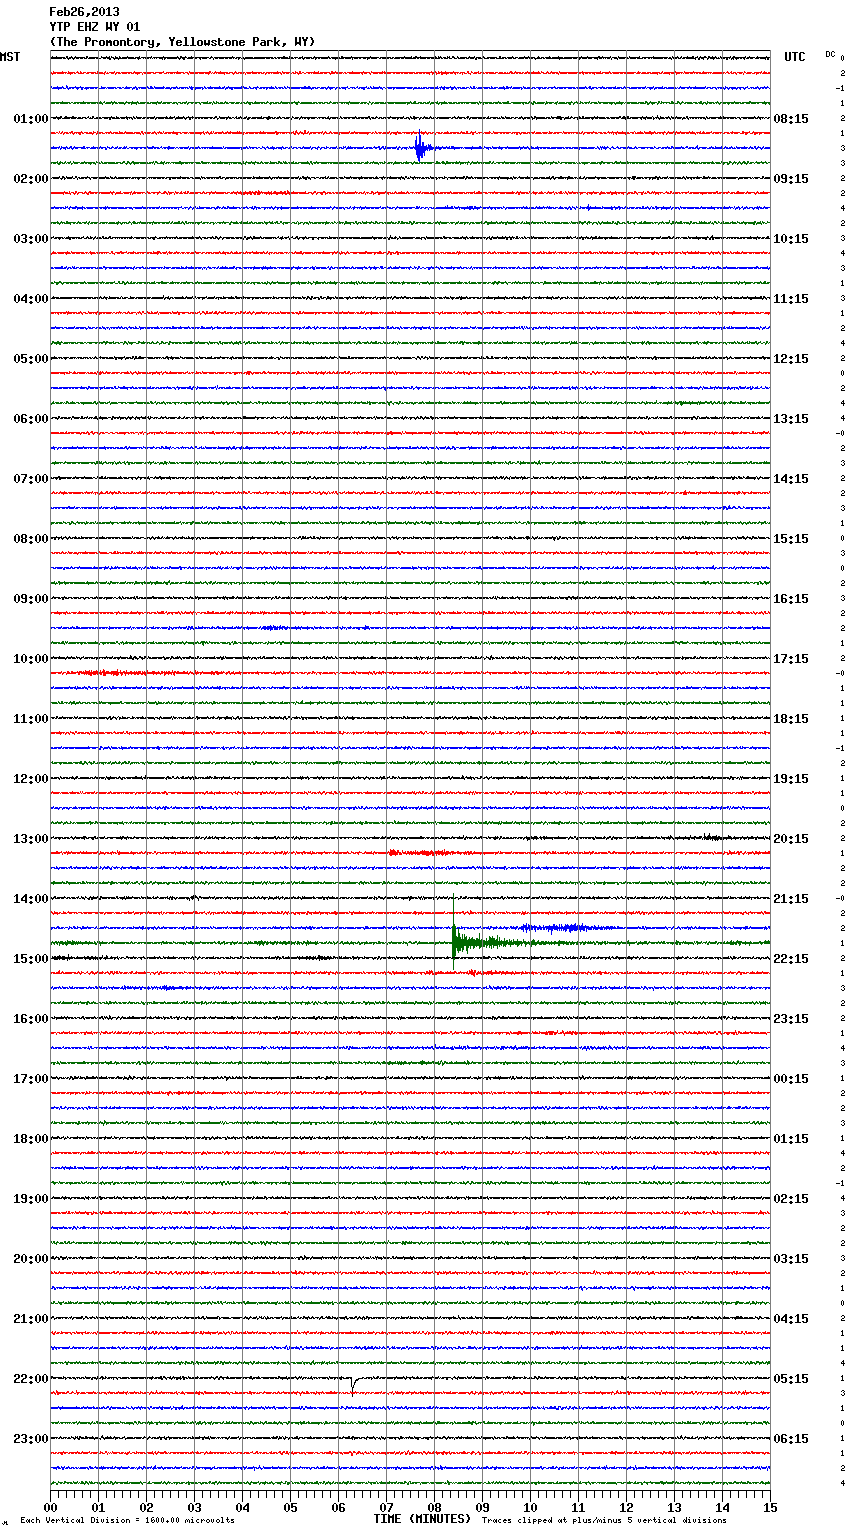
Task: Click the Traces clipped at plus/minus 5 note
Action: point(604,1521)
